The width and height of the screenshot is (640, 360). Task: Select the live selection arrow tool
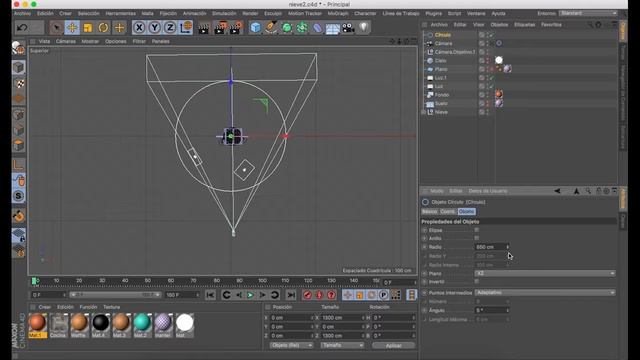56,28
